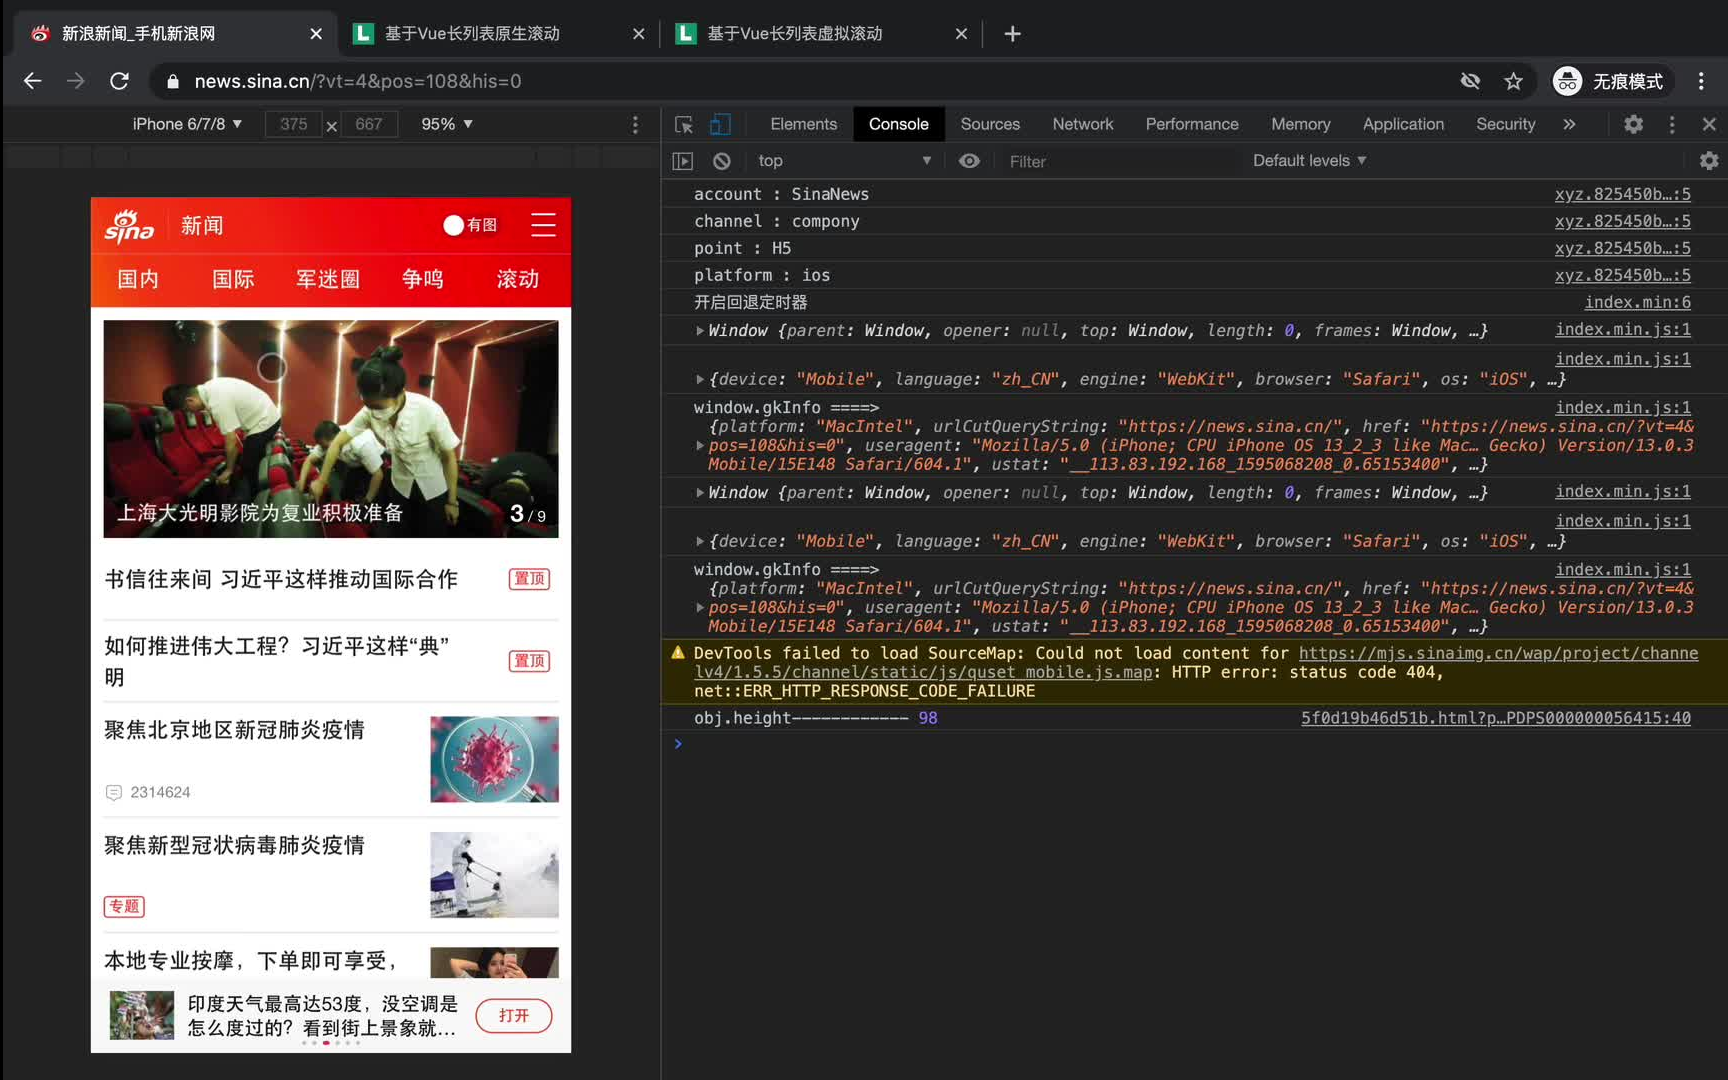Expand the second device Mobile object
Image resolution: width=1728 pixels, height=1080 pixels.
coord(700,542)
